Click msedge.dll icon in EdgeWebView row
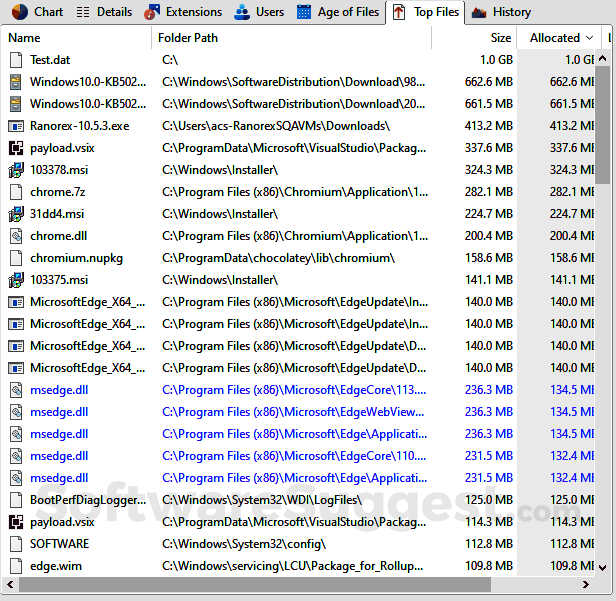This screenshot has width=616, height=601. click(x=16, y=412)
